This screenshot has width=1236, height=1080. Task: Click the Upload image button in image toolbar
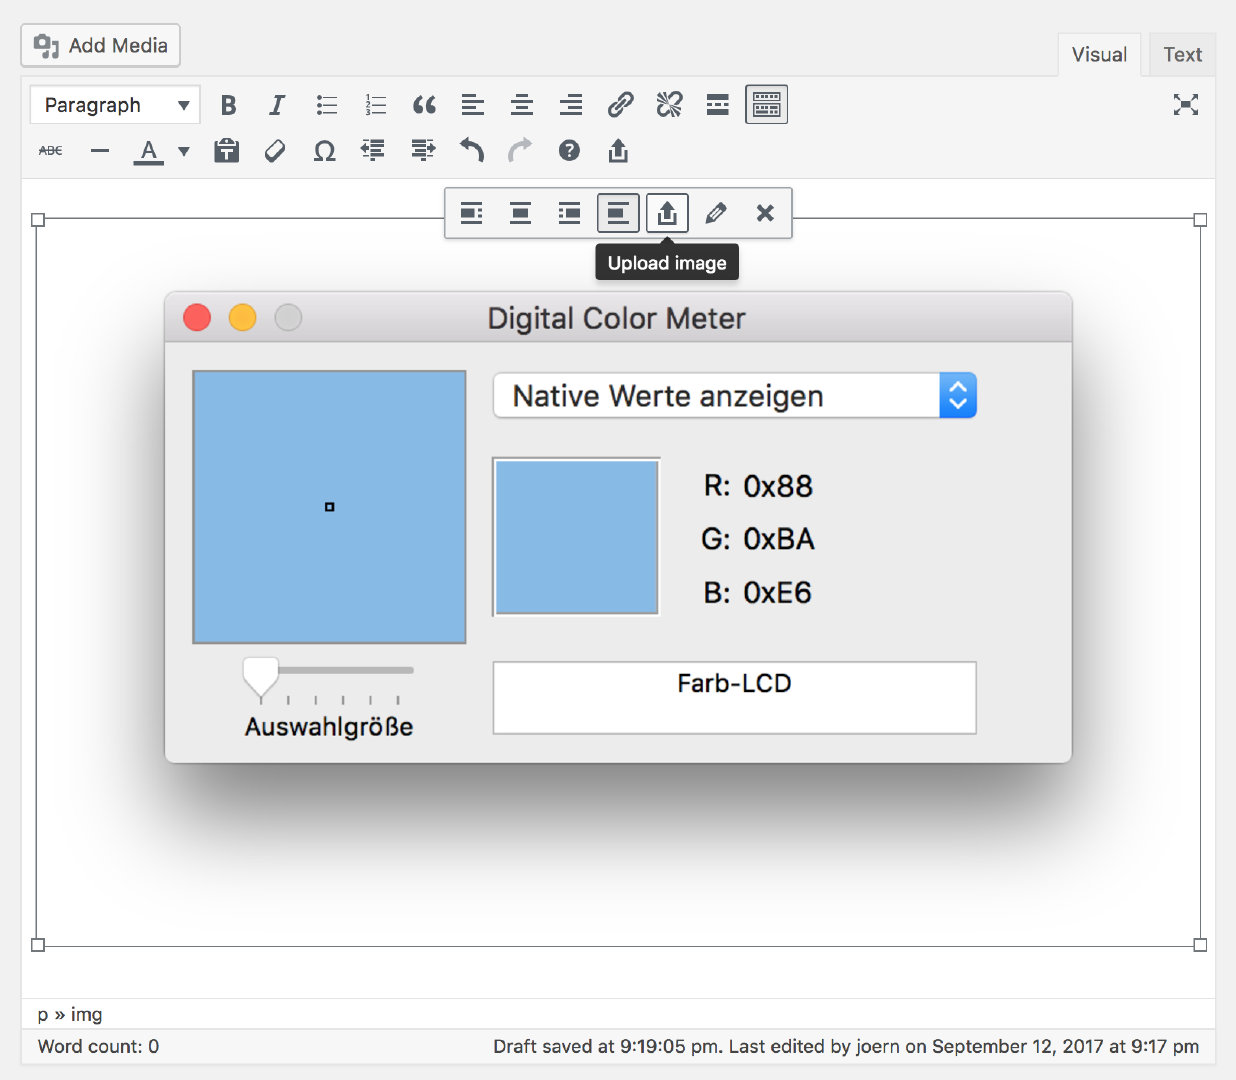tap(667, 213)
